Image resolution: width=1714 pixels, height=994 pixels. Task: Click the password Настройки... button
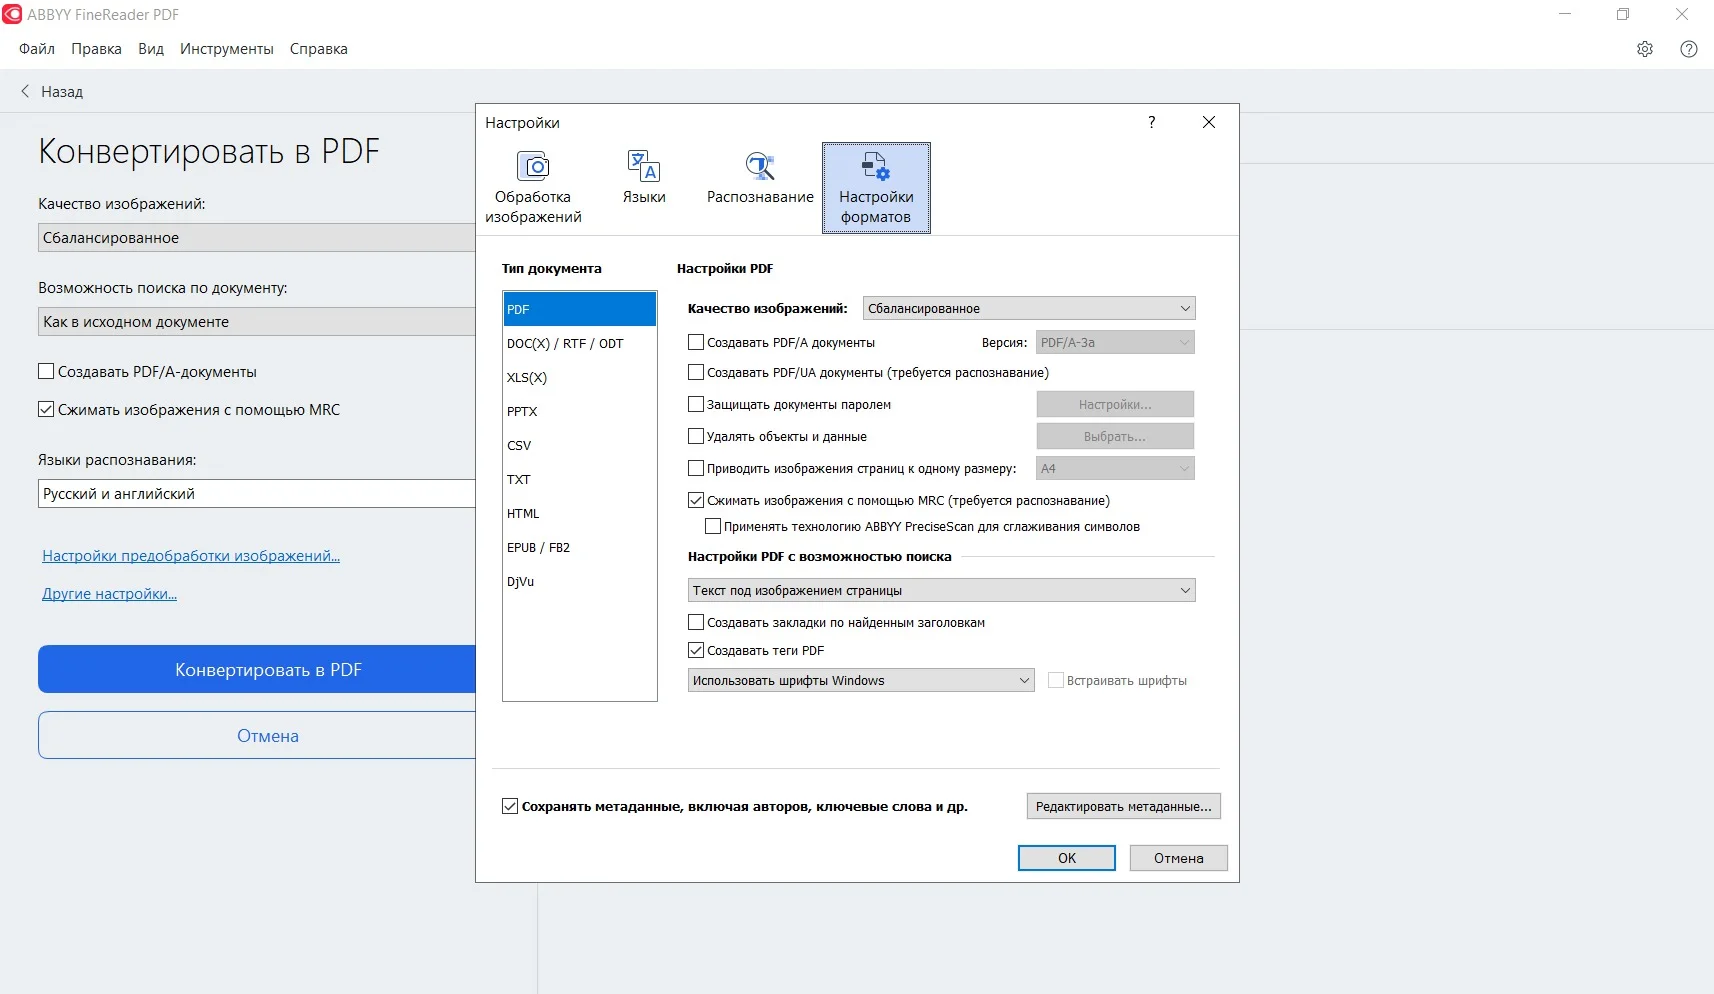[x=1115, y=404]
